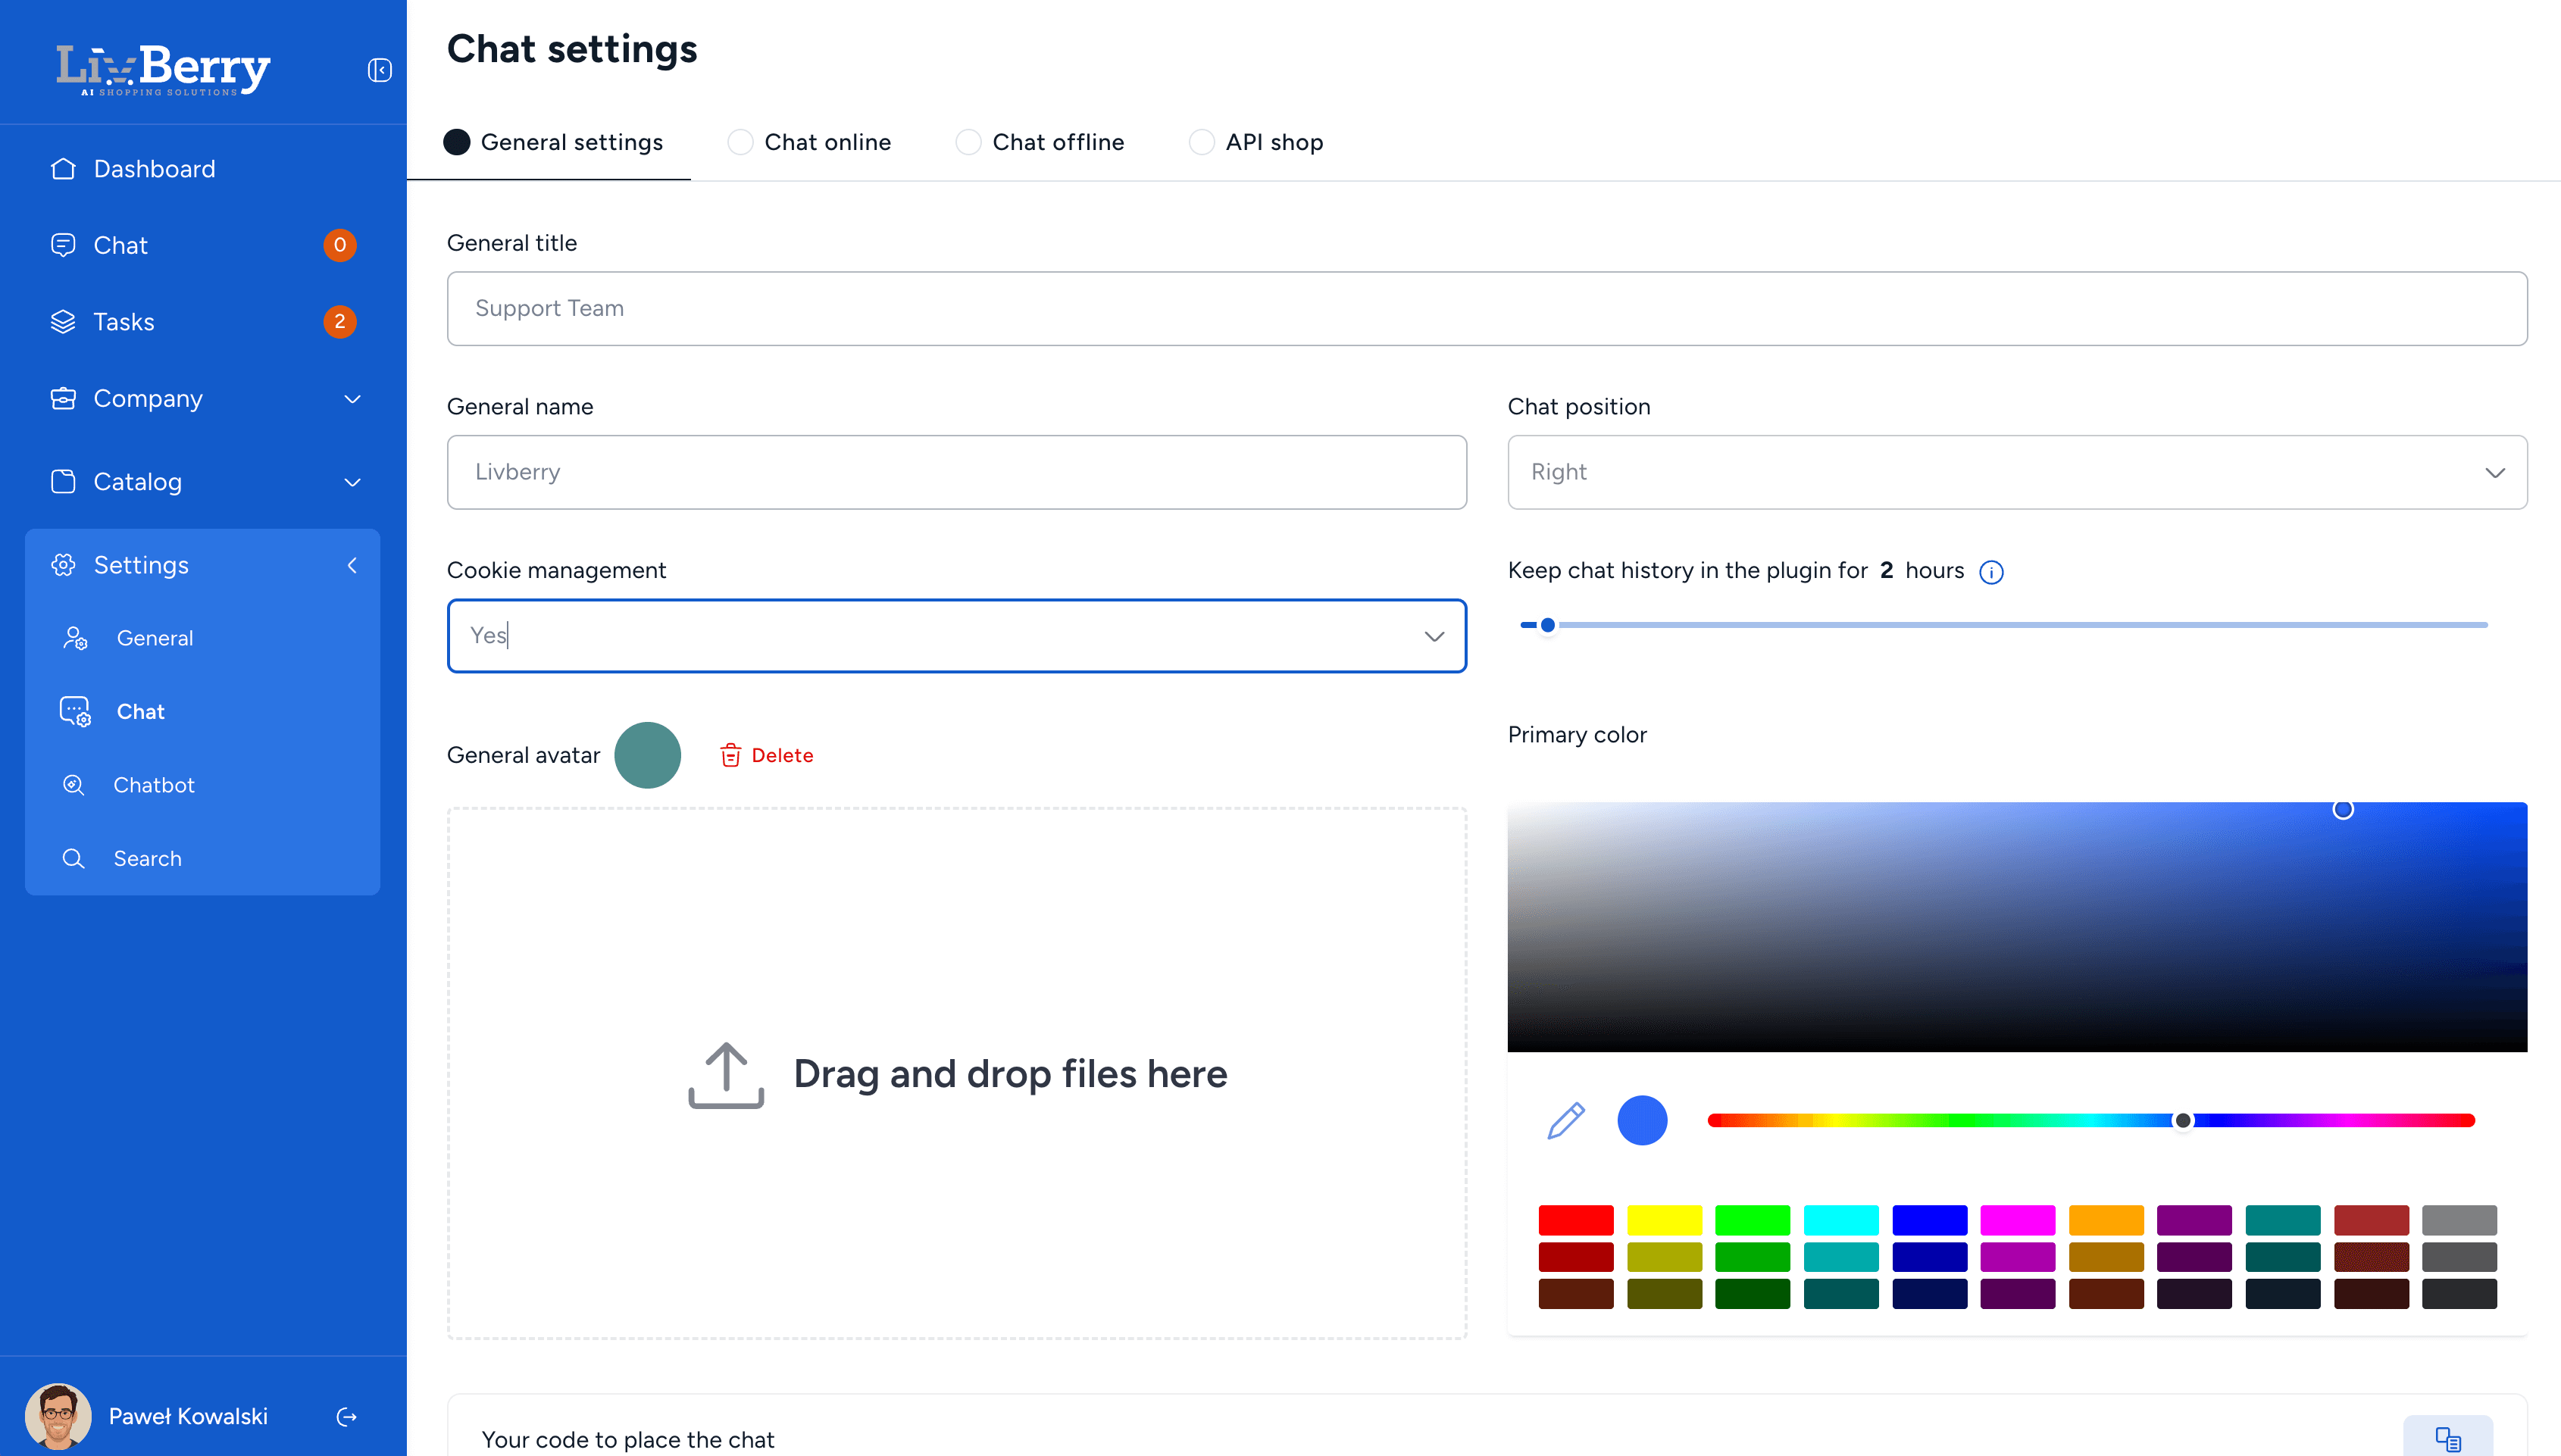Select the Chat online radio tab

[740, 142]
